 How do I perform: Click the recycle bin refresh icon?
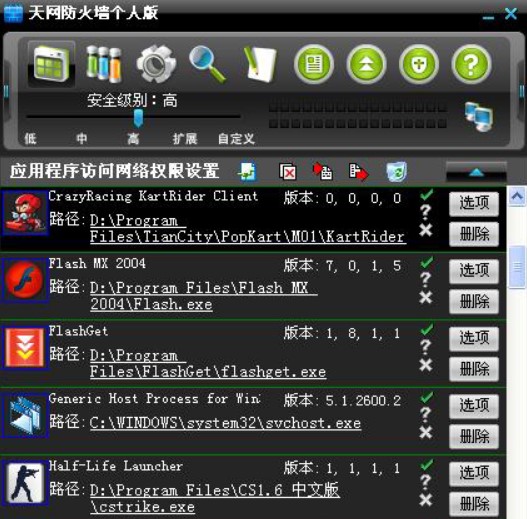[x=397, y=171]
